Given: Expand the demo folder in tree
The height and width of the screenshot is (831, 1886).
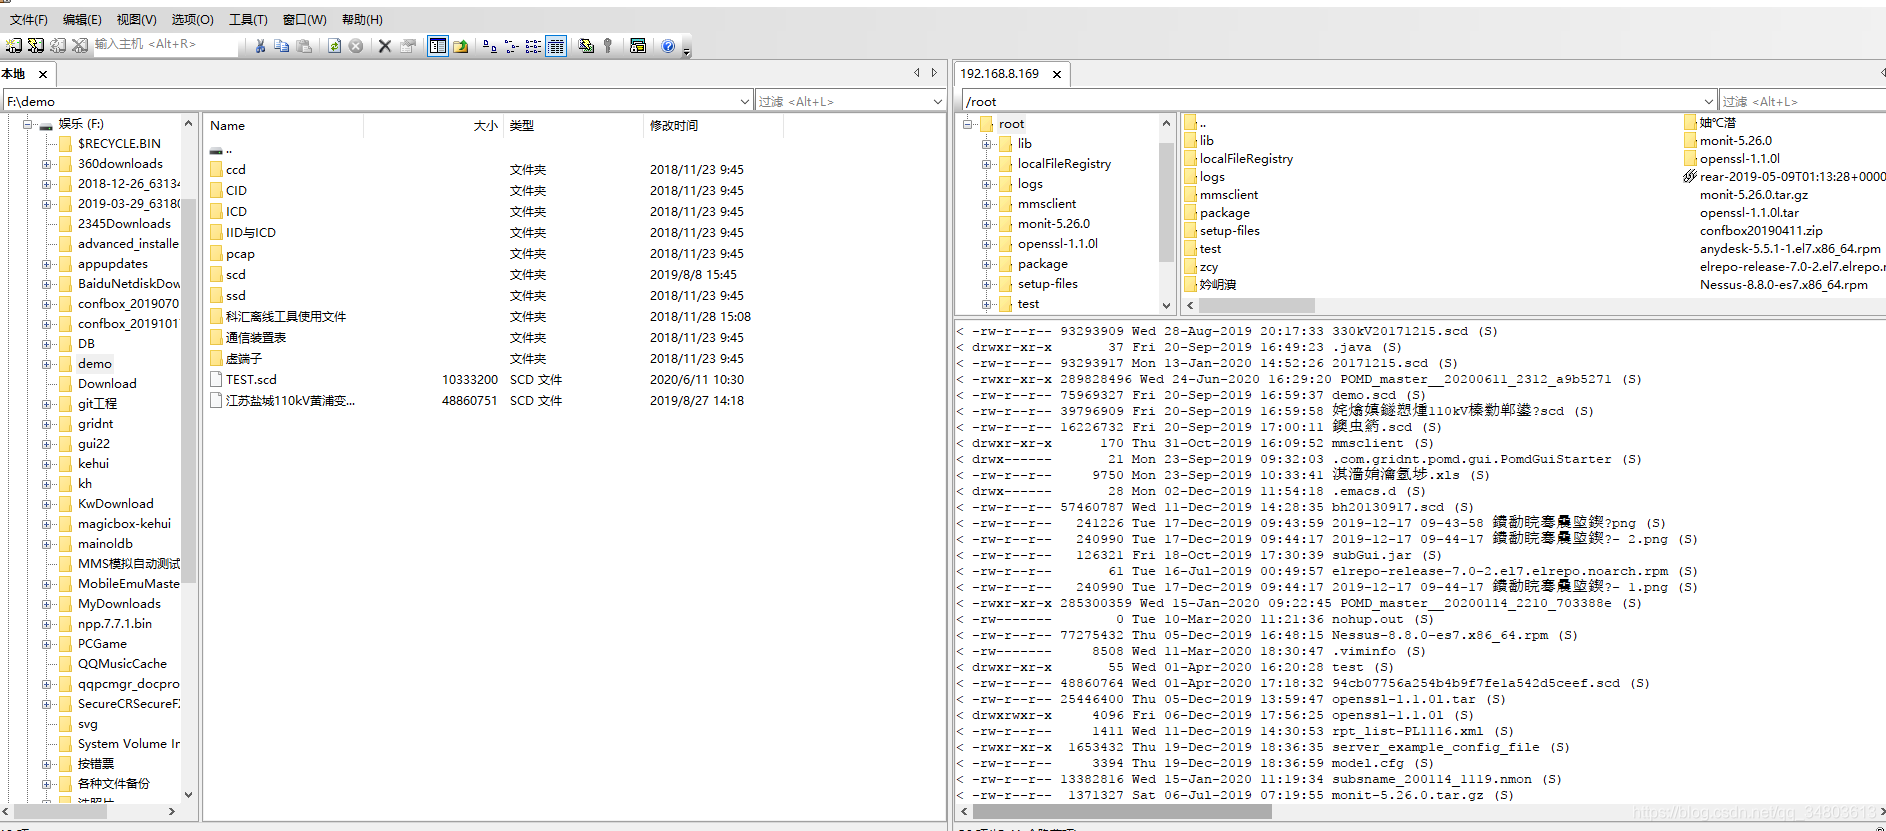Looking at the screenshot, I should click(x=47, y=364).
